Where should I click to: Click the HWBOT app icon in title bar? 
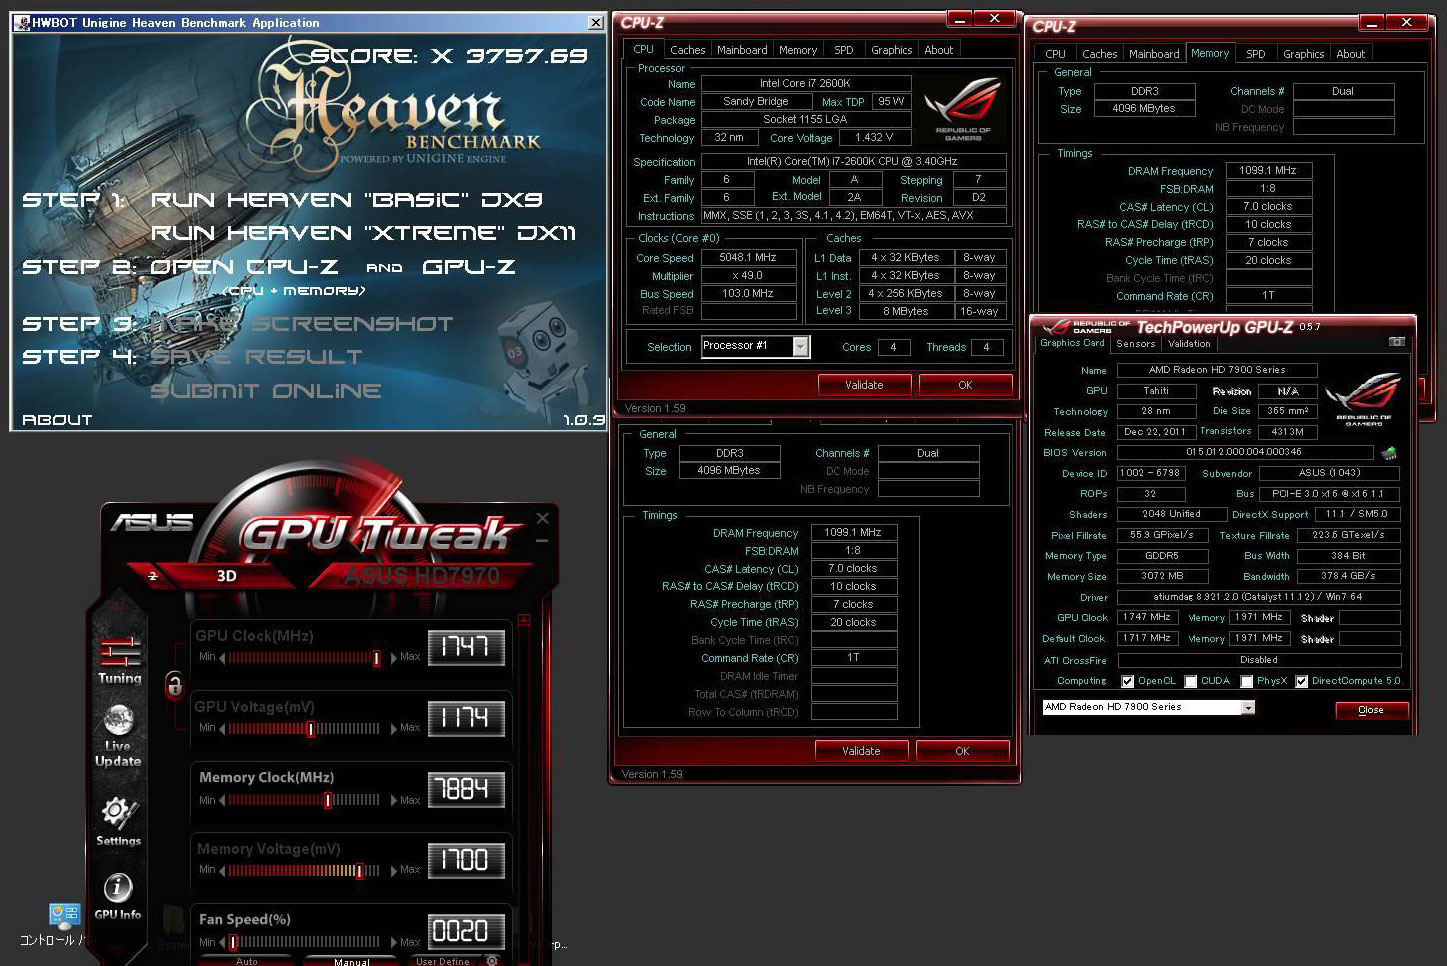[x=21, y=22]
